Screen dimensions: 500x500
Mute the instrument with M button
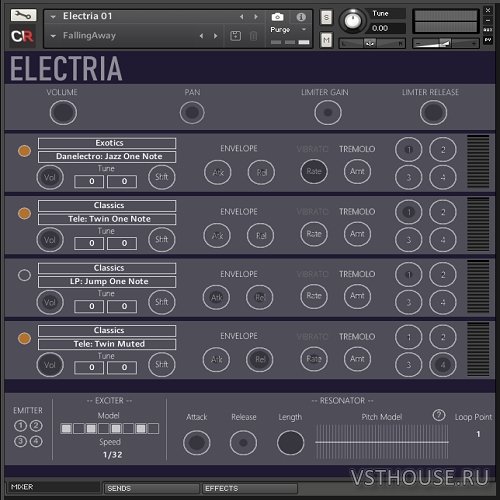tap(326, 40)
